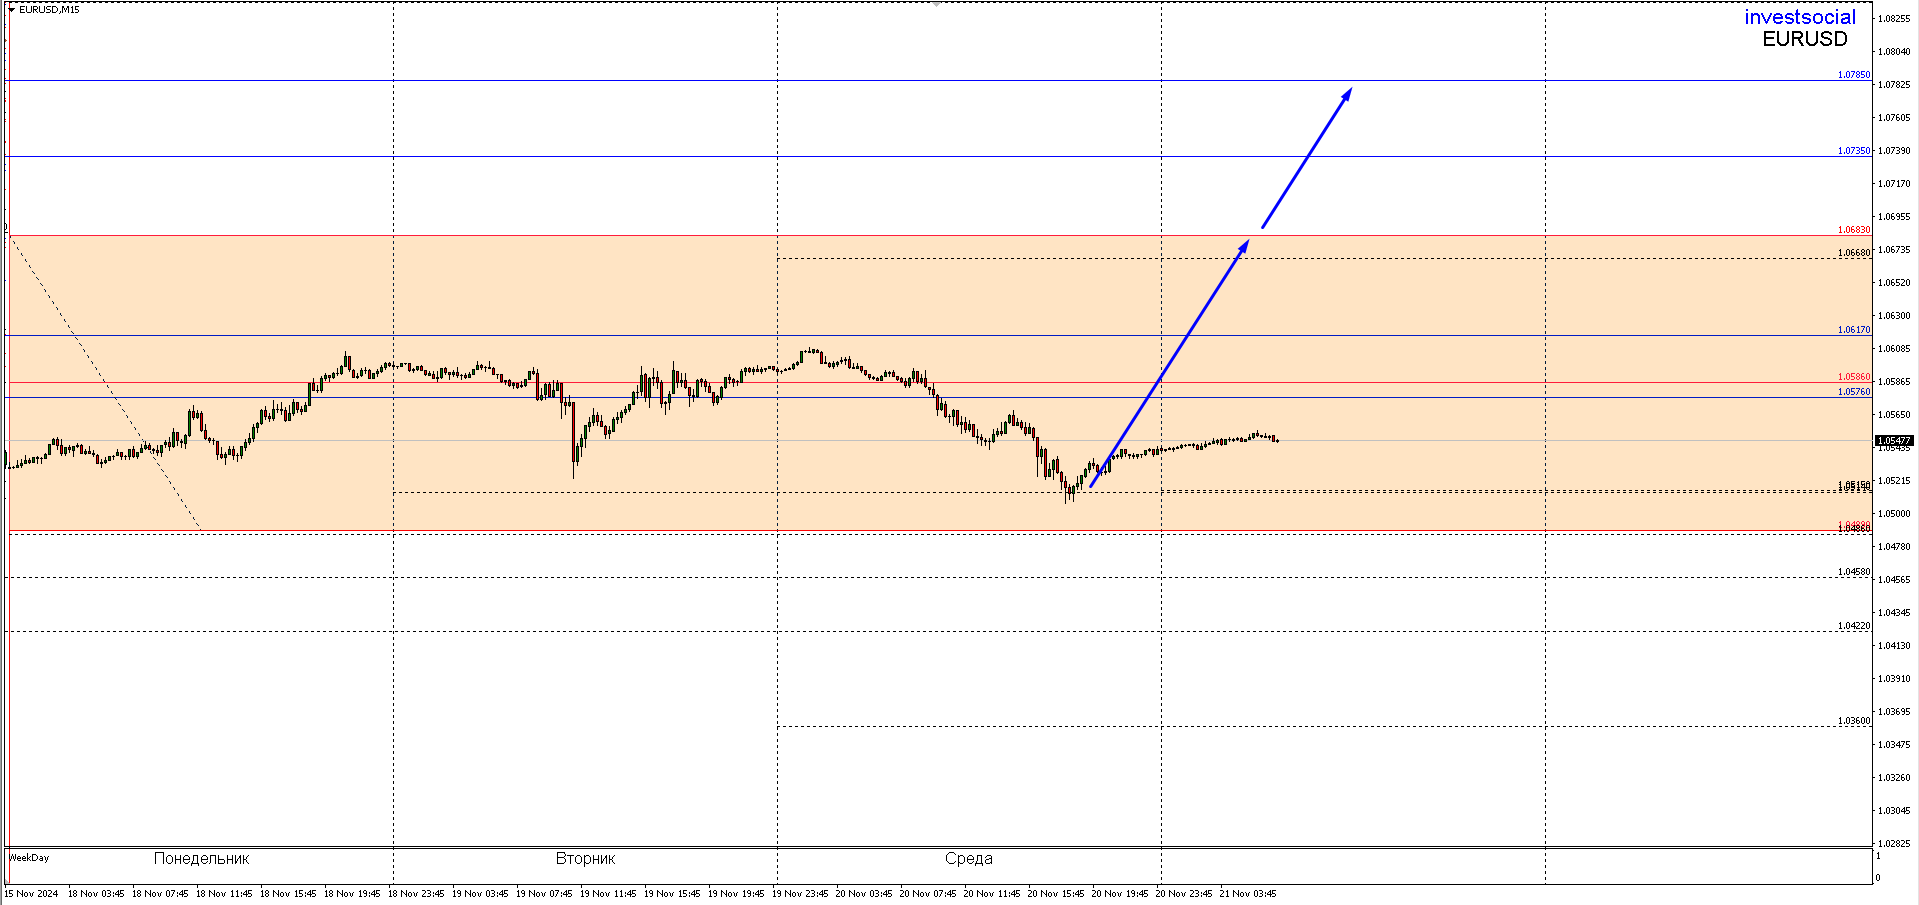Click the 1.06680 dashed level label
1919x905 pixels.
[1854, 253]
